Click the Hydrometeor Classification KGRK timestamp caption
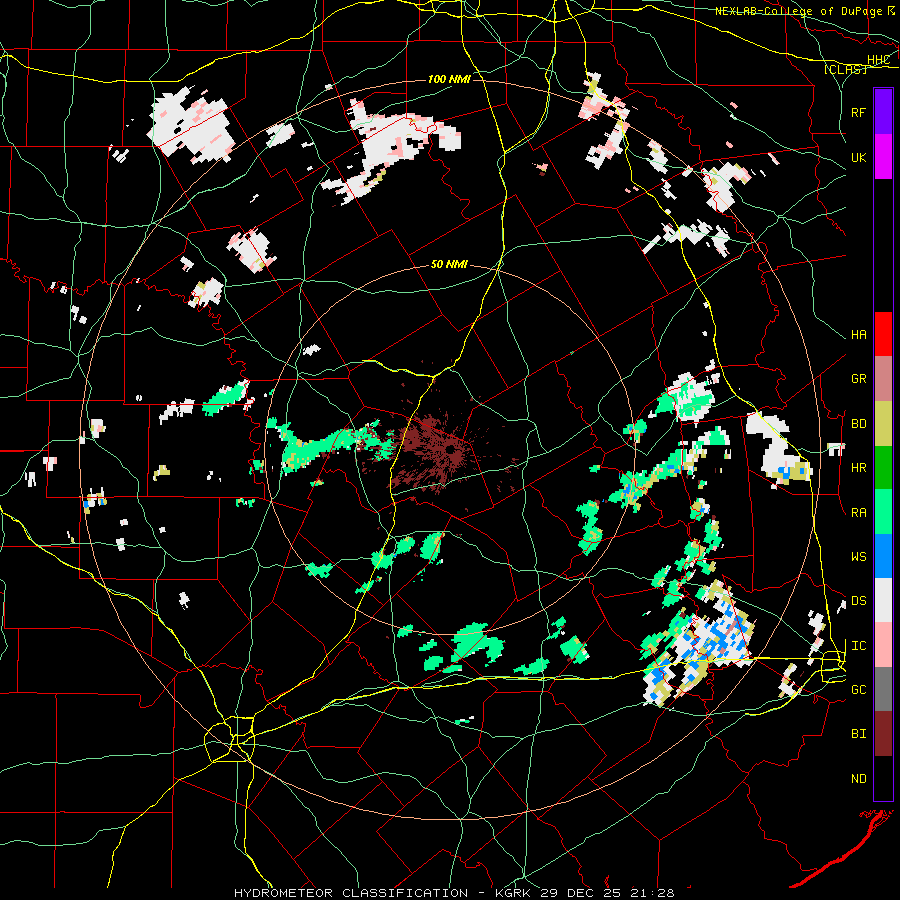The width and height of the screenshot is (900, 900). pyautogui.click(x=454, y=893)
